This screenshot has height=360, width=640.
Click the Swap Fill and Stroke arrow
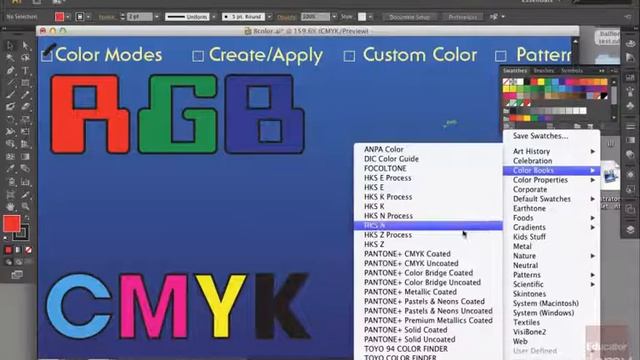click(x=26, y=218)
